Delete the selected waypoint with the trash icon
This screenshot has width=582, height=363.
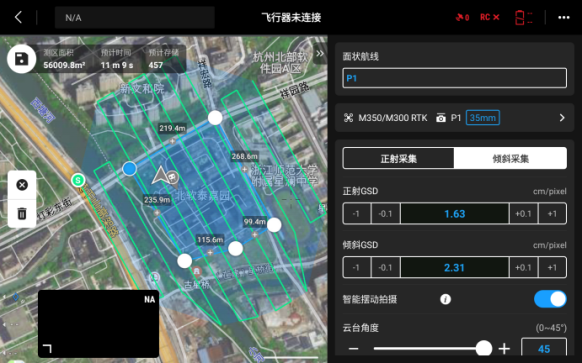point(22,213)
